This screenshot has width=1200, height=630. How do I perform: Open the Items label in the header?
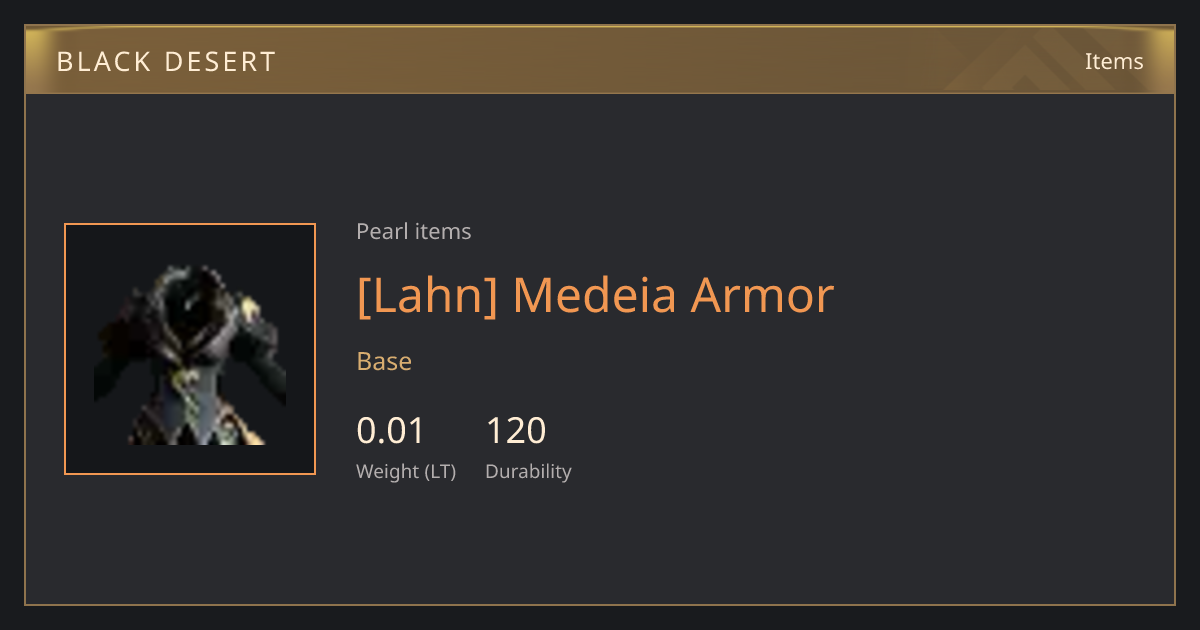click(1114, 61)
